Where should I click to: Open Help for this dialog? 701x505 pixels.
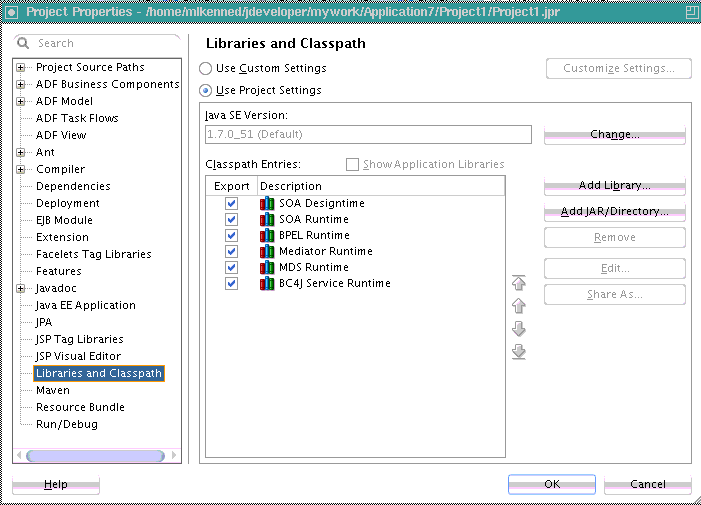click(x=56, y=484)
